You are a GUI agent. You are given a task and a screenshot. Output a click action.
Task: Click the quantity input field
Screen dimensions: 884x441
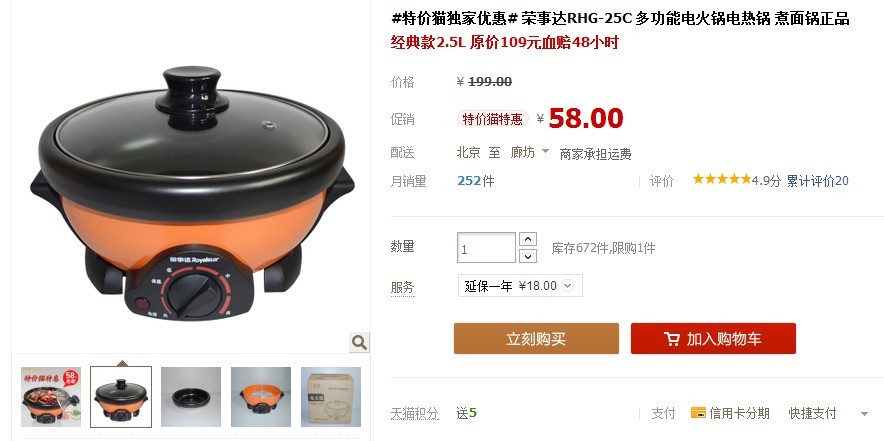click(x=486, y=248)
